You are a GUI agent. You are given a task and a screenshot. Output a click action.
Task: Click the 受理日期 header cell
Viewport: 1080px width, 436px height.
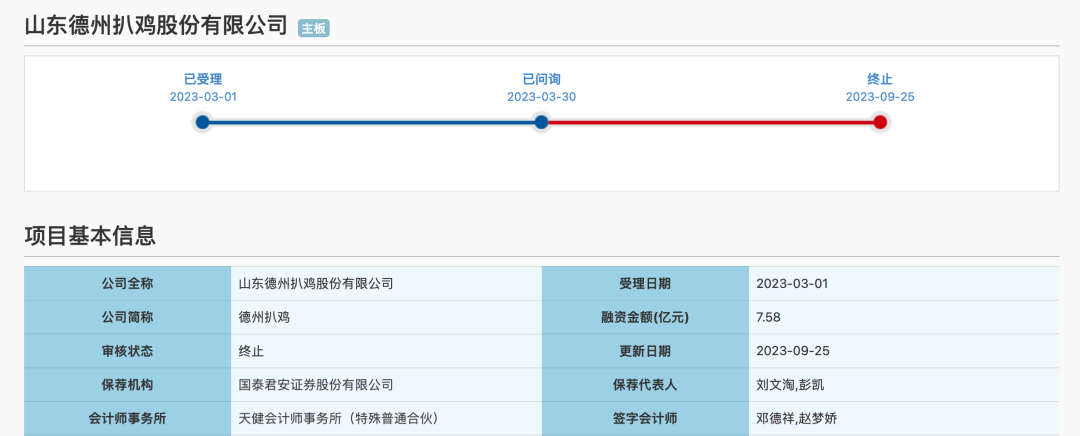(645, 283)
